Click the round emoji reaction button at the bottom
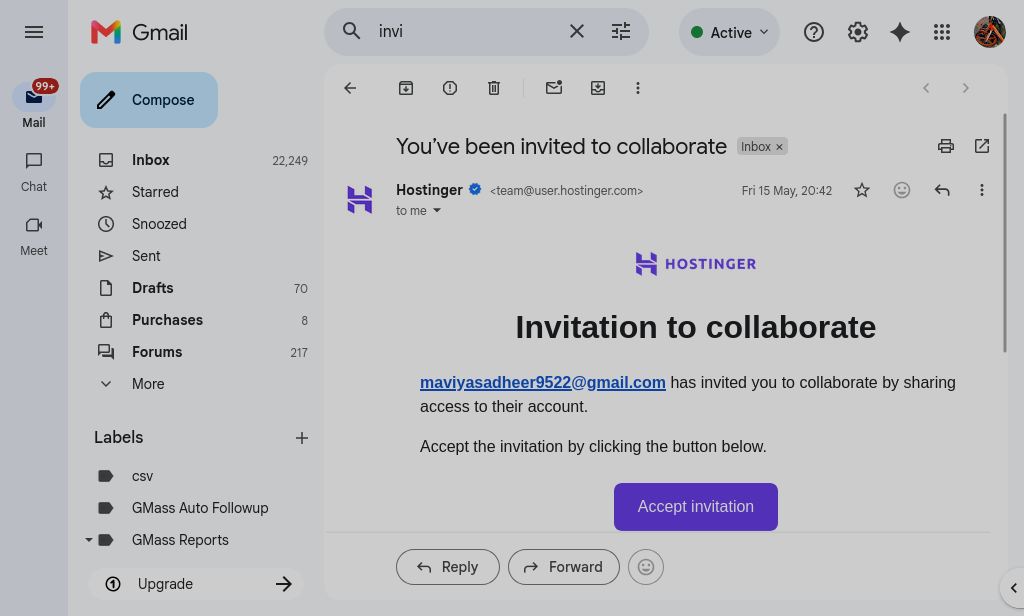This screenshot has height=616, width=1024. [x=646, y=567]
